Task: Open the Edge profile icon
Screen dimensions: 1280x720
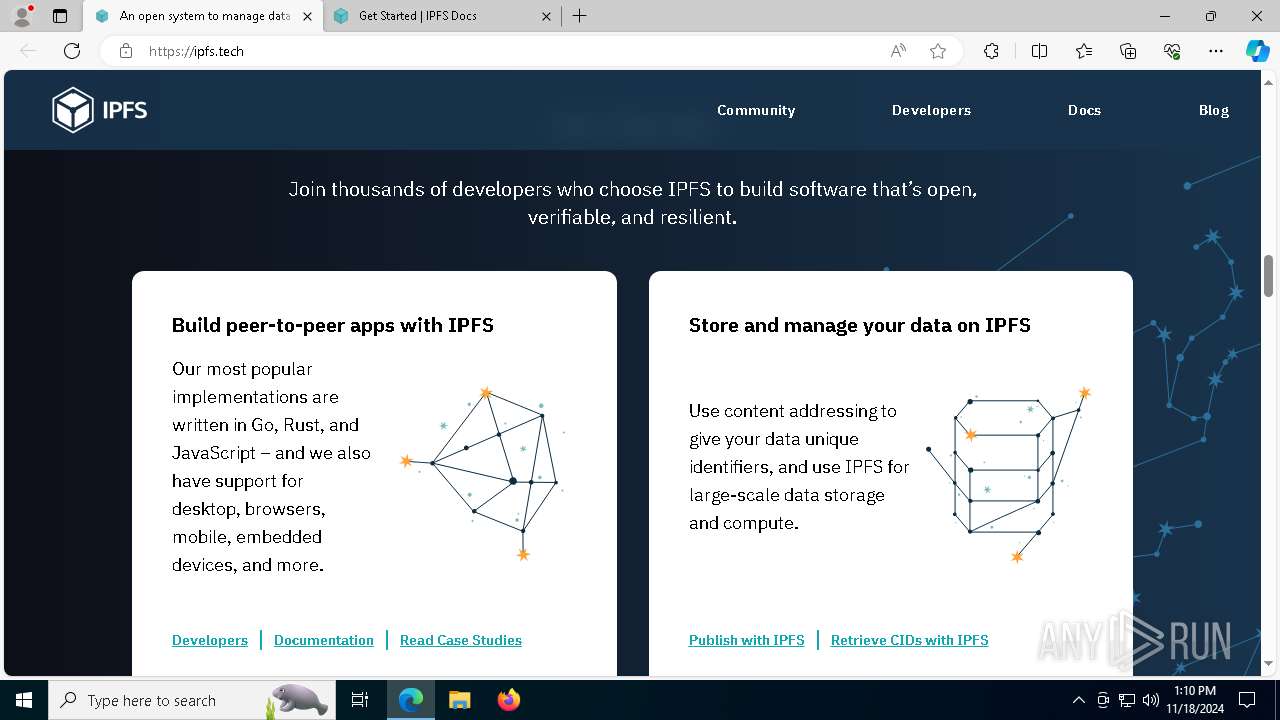Action: [22, 16]
